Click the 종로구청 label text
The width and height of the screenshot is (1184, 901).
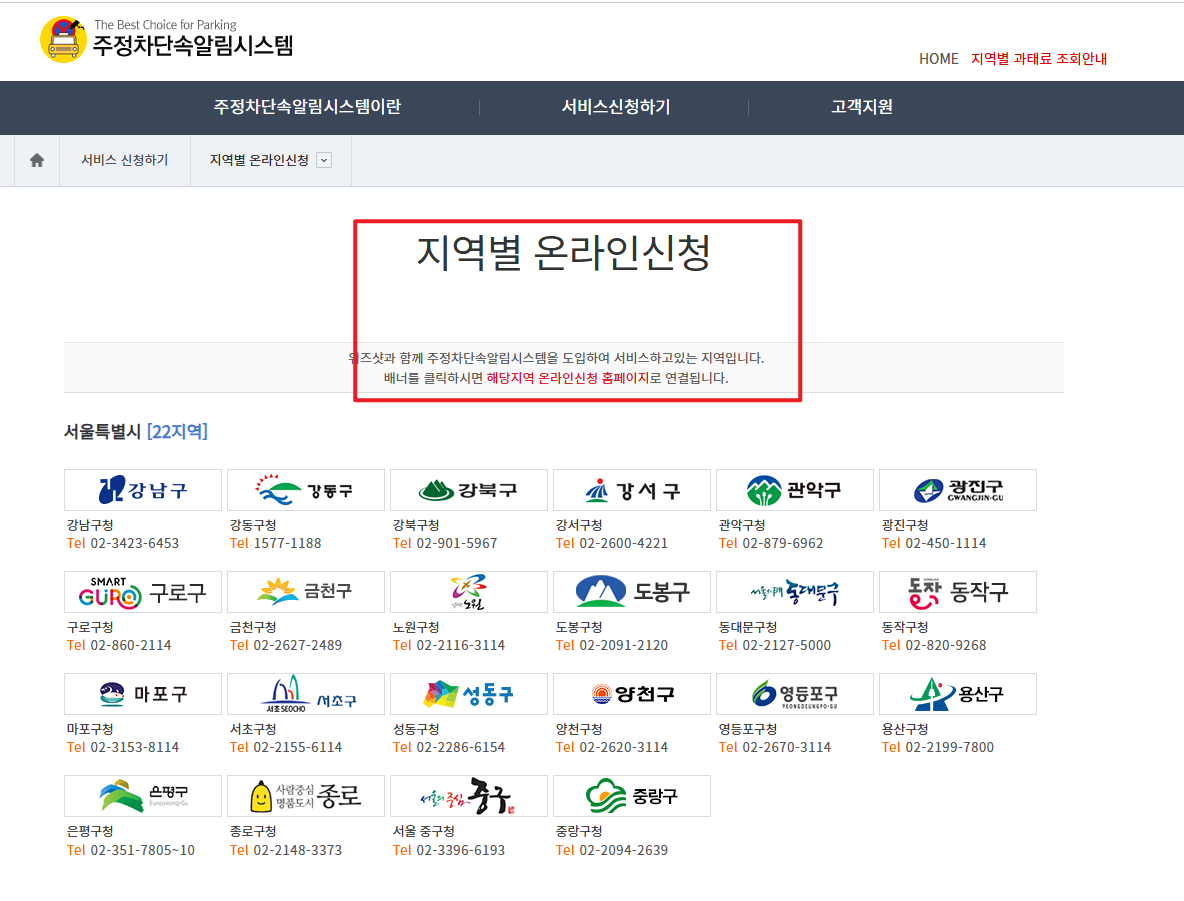click(x=253, y=831)
